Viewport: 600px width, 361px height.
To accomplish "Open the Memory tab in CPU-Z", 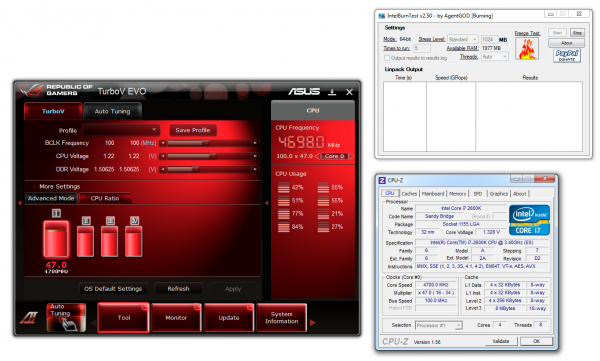I will [457, 194].
